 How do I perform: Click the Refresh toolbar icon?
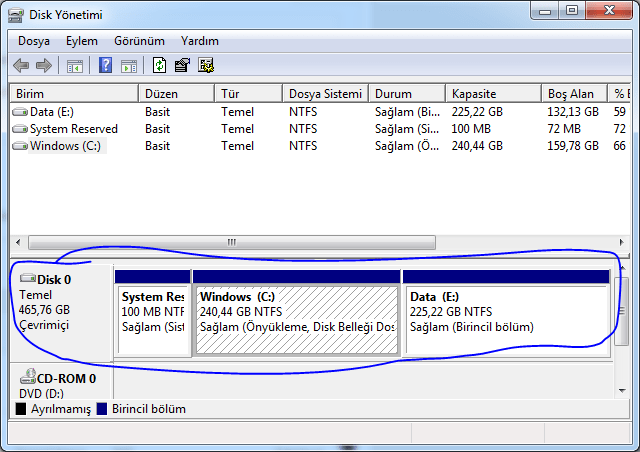(159, 65)
